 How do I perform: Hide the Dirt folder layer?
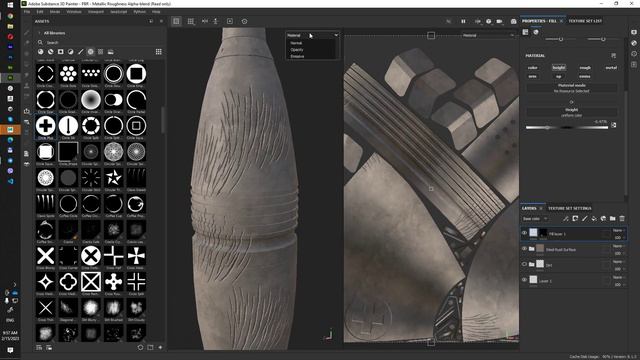[524, 264]
